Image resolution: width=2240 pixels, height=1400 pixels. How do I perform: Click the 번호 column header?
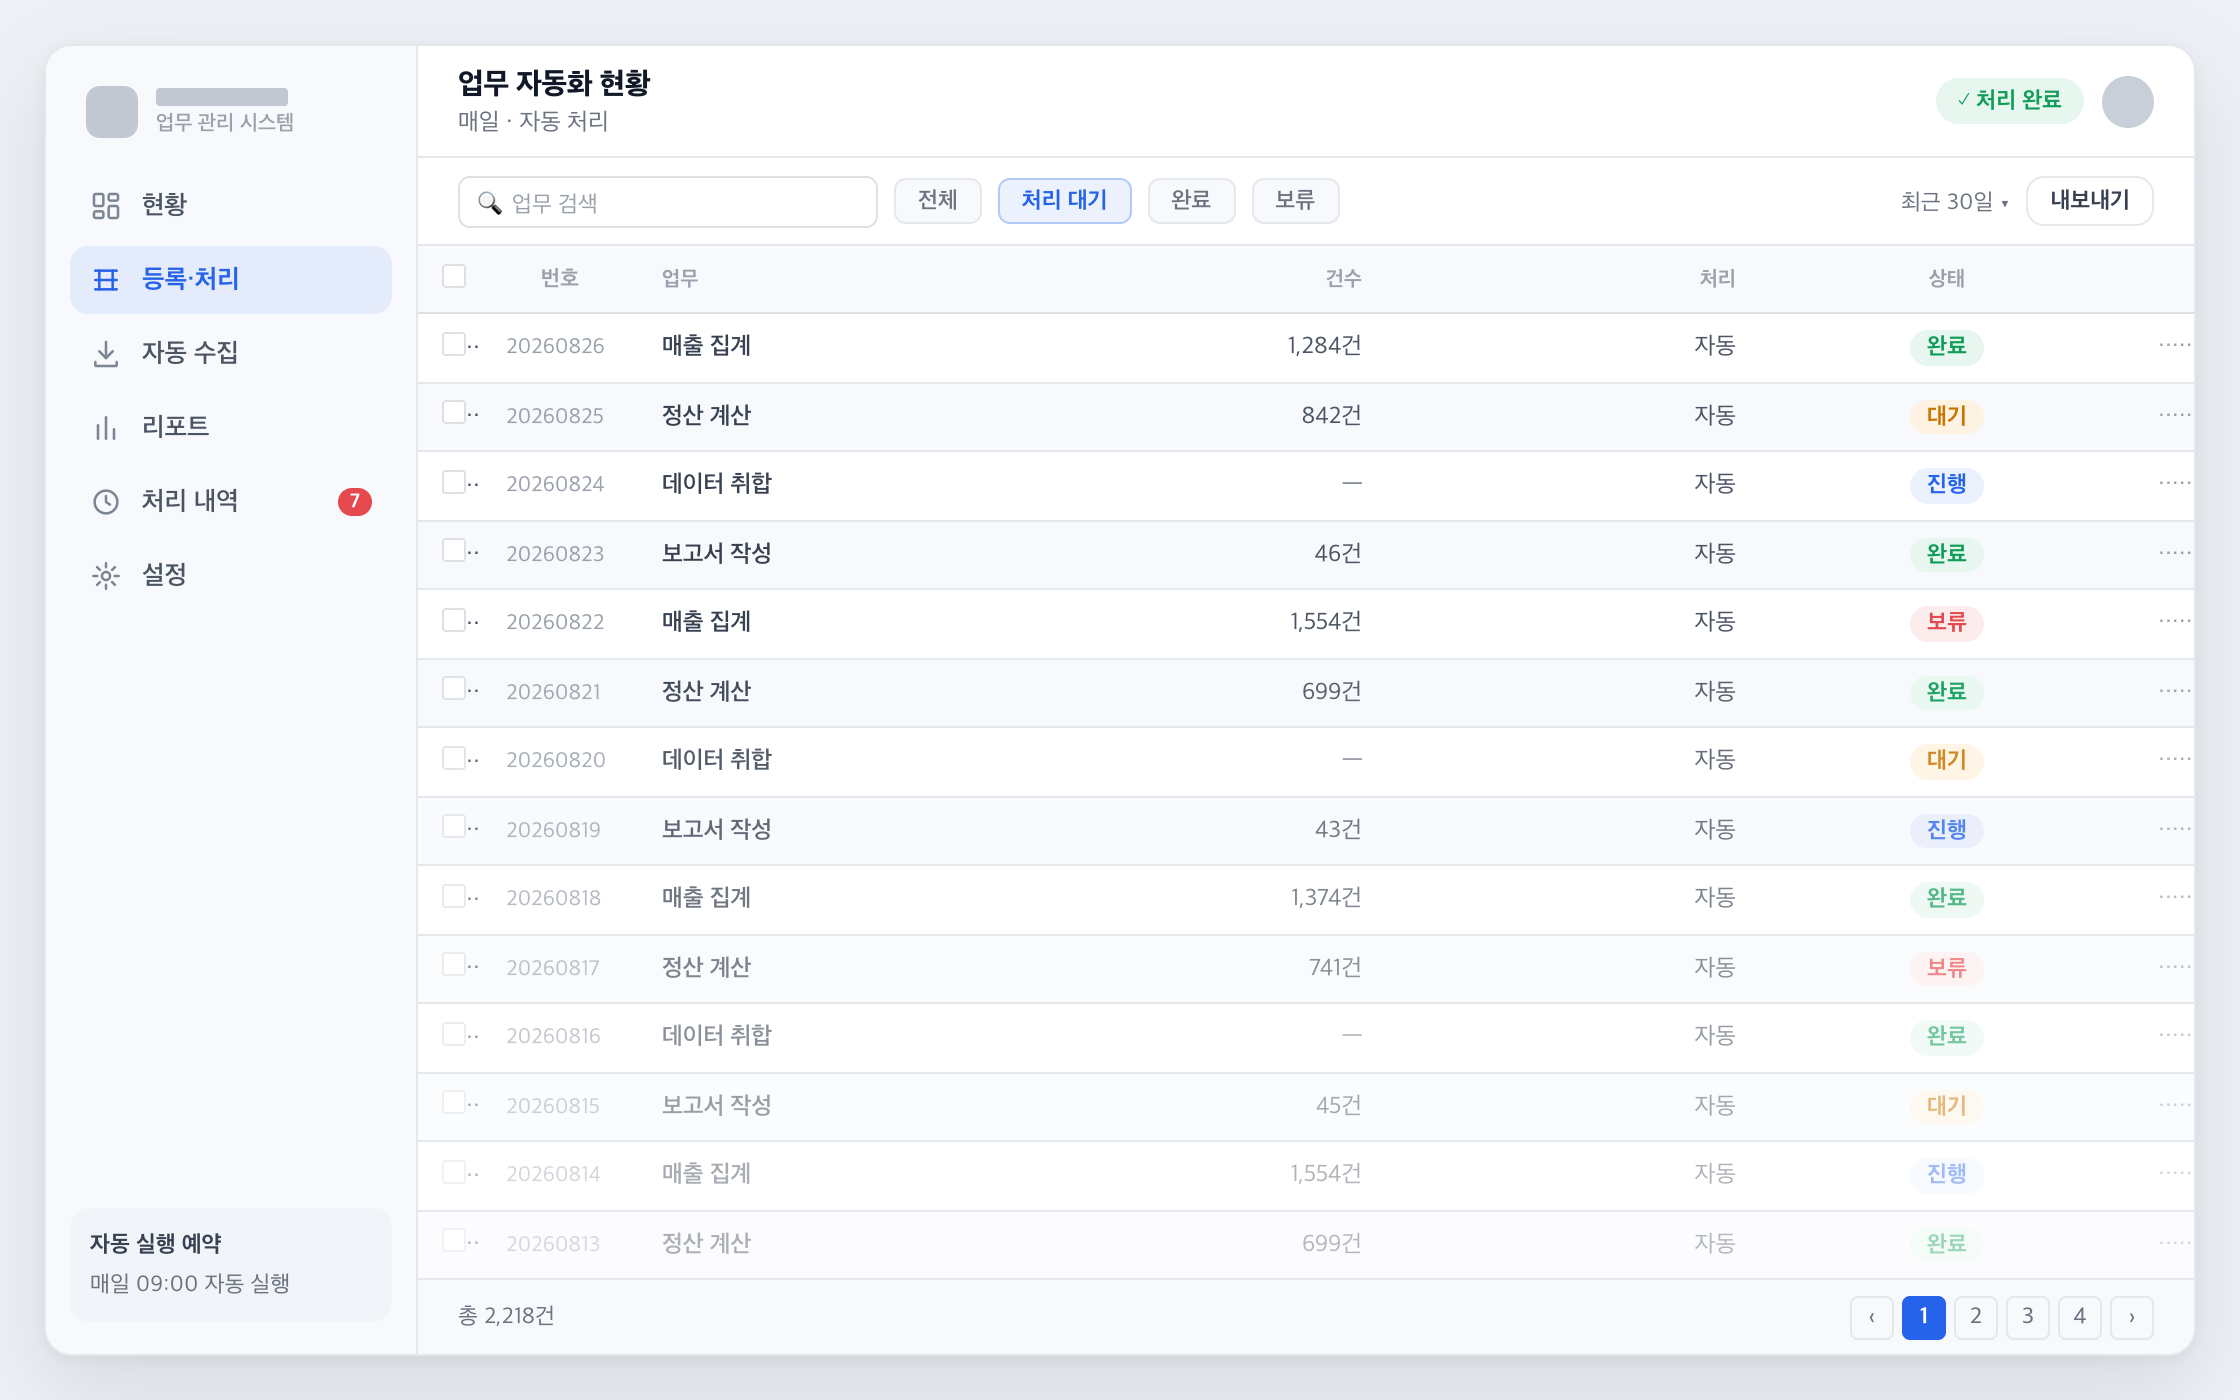560,278
